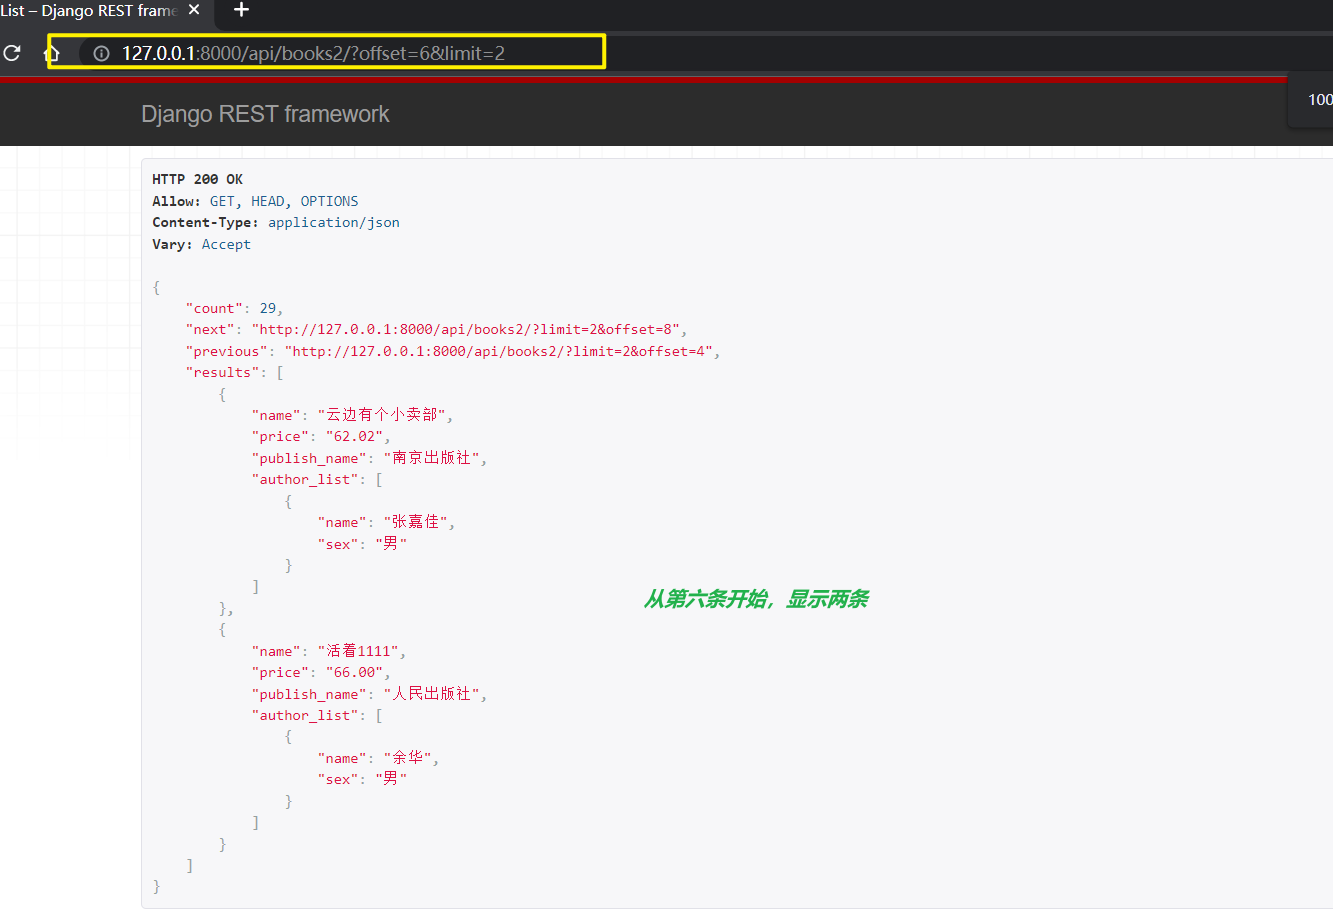The image size is (1333, 909).
Task: Click the browser reload icon
Action: [12, 53]
